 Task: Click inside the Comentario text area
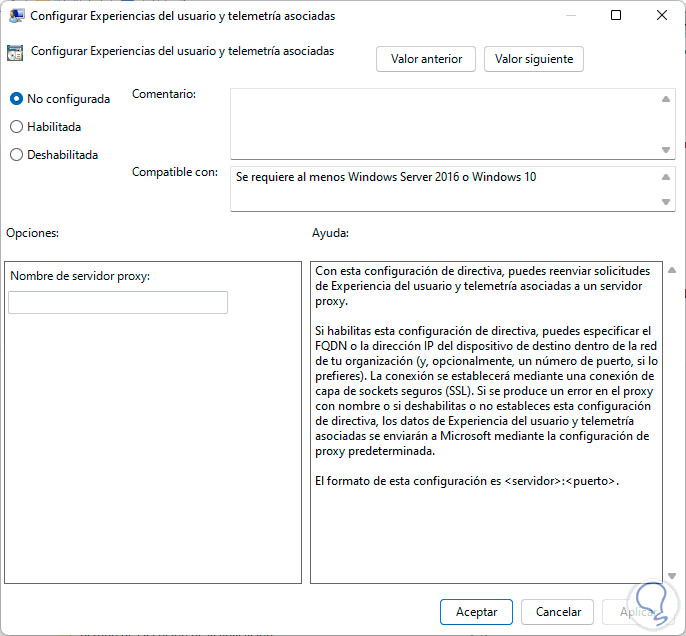pyautogui.click(x=445, y=123)
